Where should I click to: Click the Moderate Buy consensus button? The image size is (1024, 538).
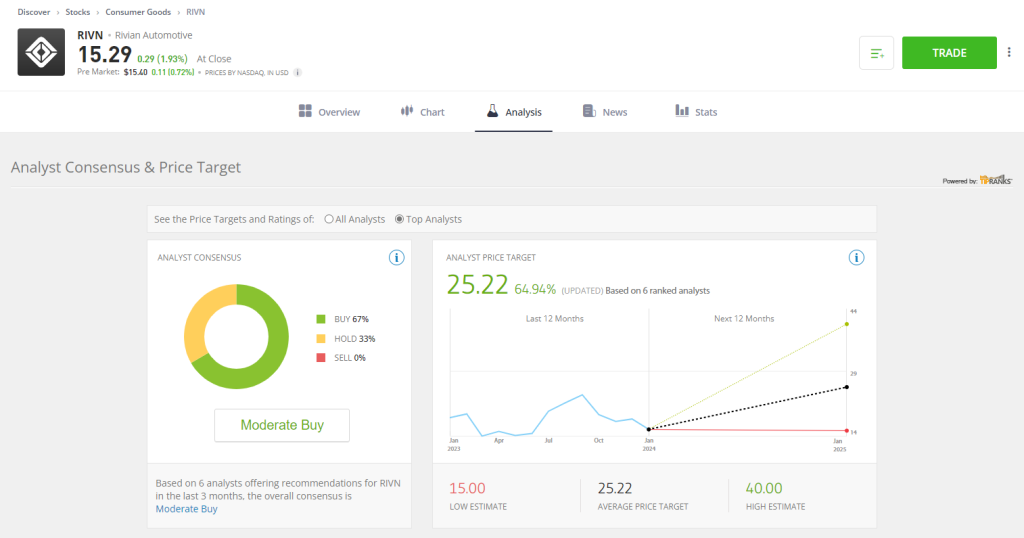click(x=282, y=425)
